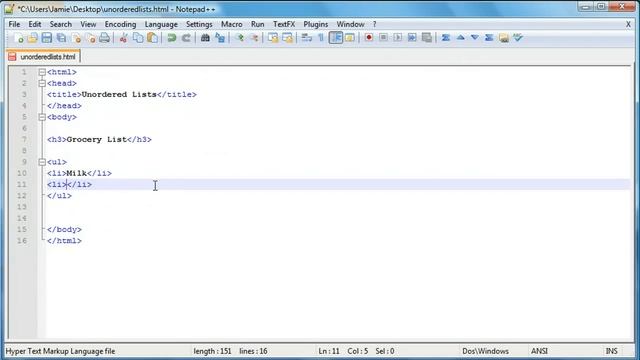Click Synchronize Horizontal Scrolling icon
640x360 pixels.
pyautogui.click(x=287, y=38)
